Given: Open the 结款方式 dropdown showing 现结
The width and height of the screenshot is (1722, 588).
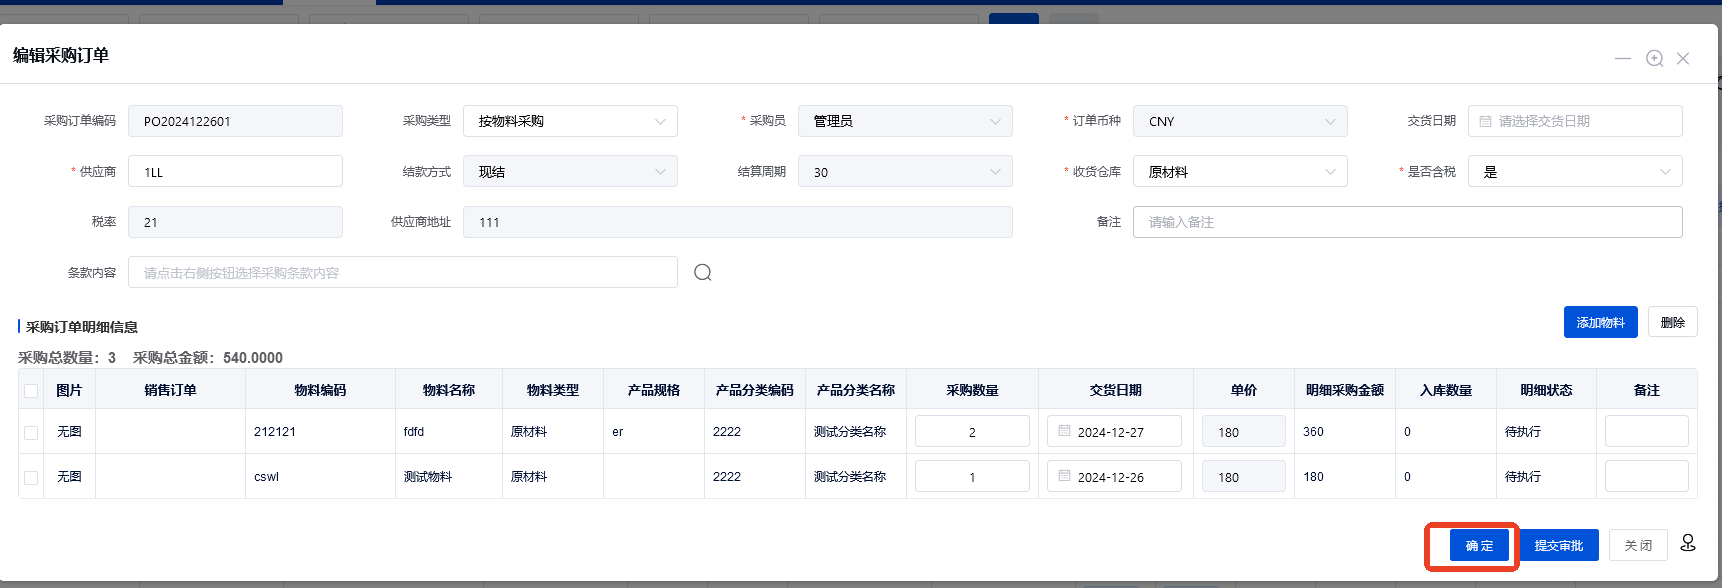Looking at the screenshot, I should (x=570, y=171).
